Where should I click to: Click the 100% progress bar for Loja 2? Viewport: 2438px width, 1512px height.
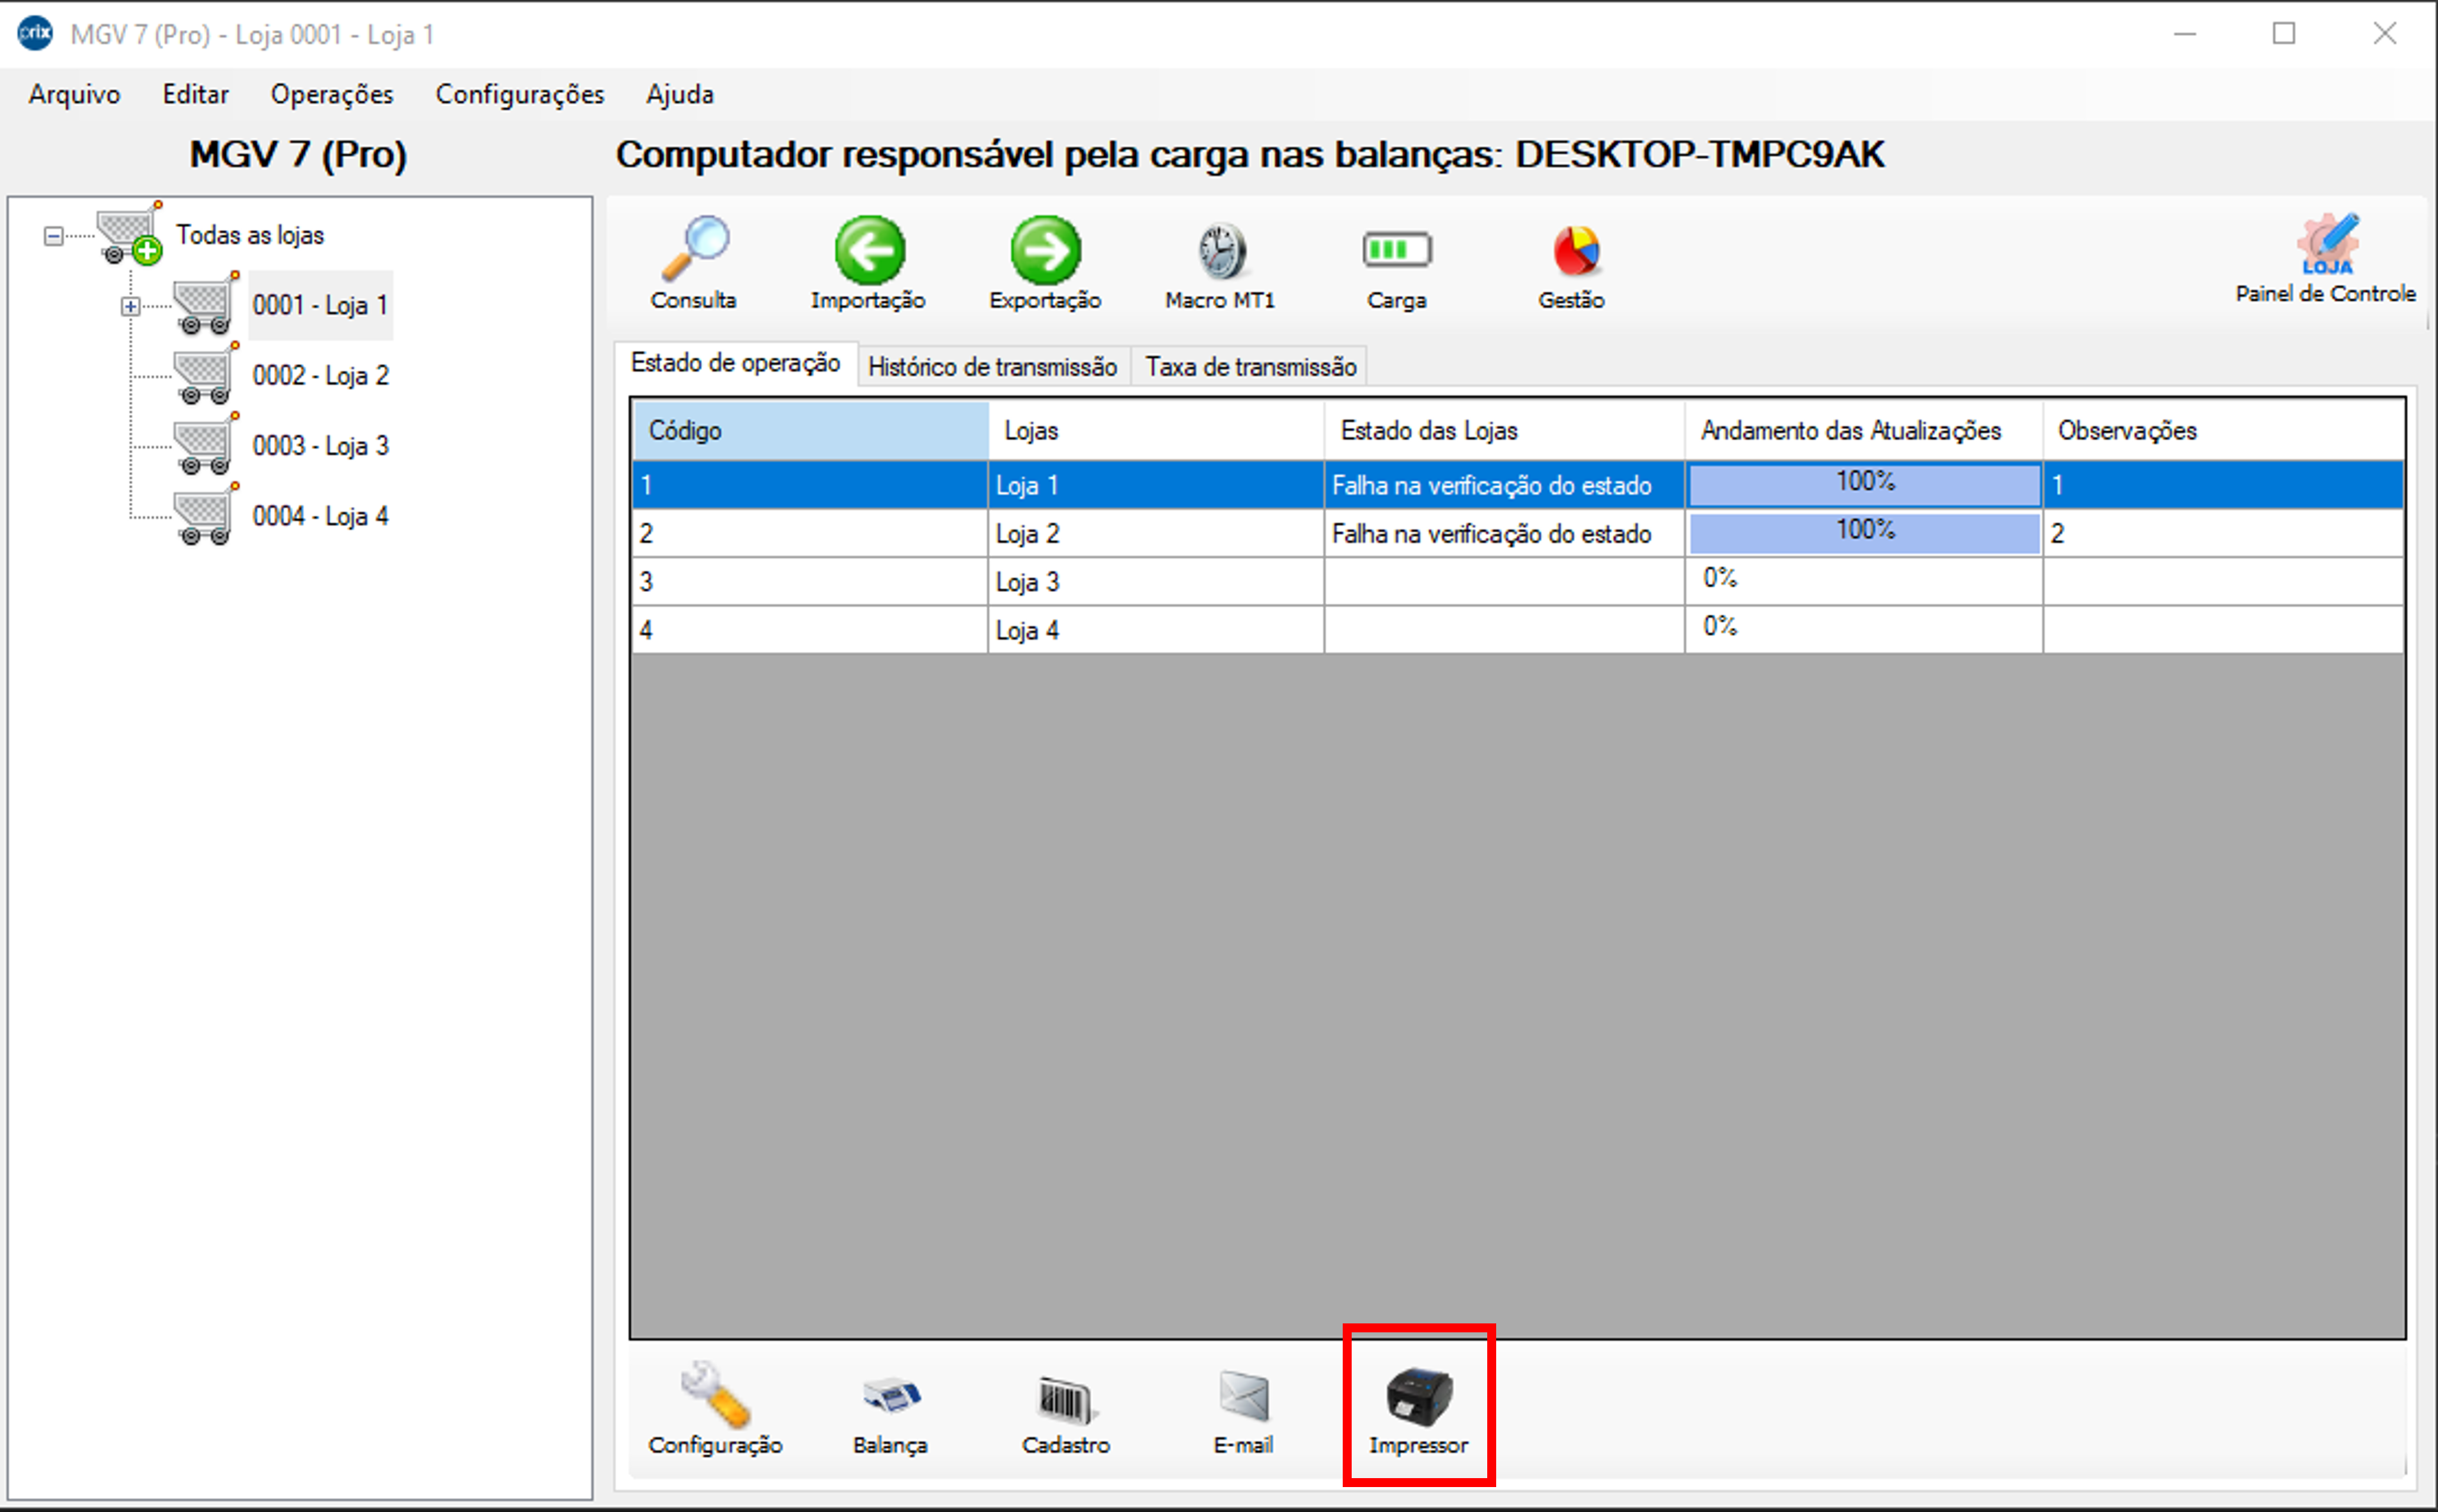click(1865, 533)
